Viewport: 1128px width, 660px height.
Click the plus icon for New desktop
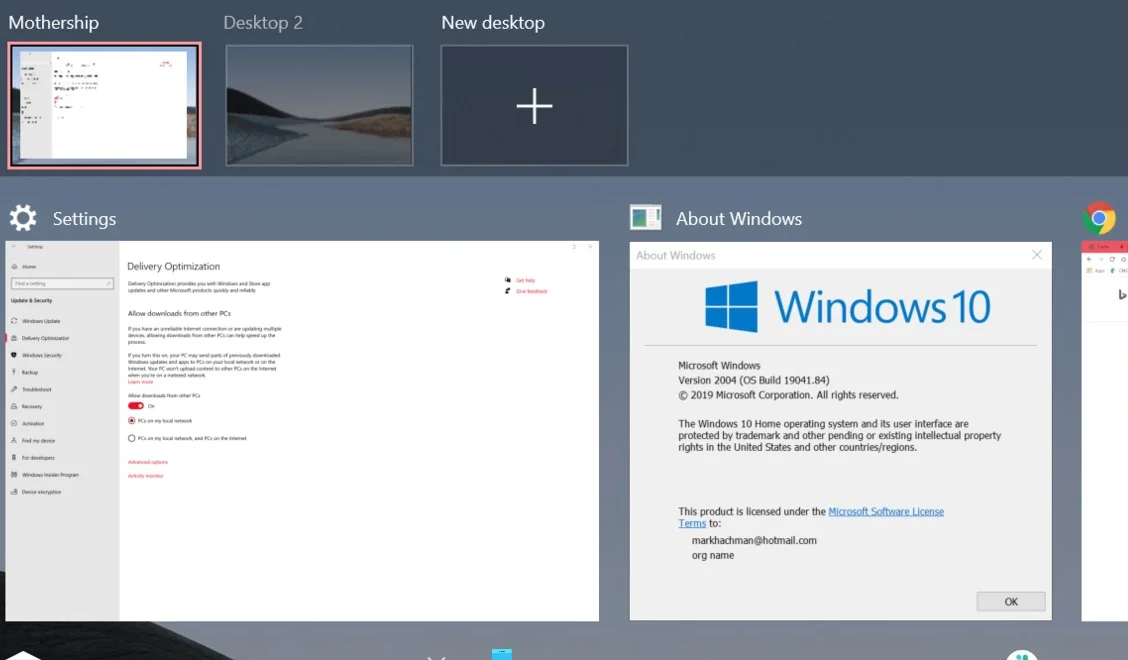click(535, 106)
